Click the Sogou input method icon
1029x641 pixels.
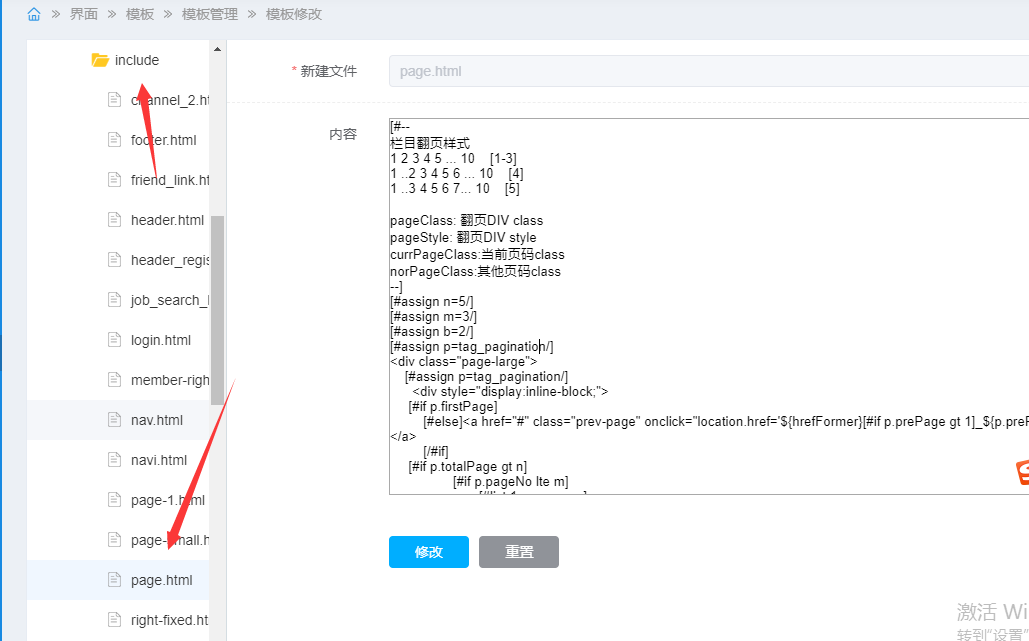(1022, 472)
